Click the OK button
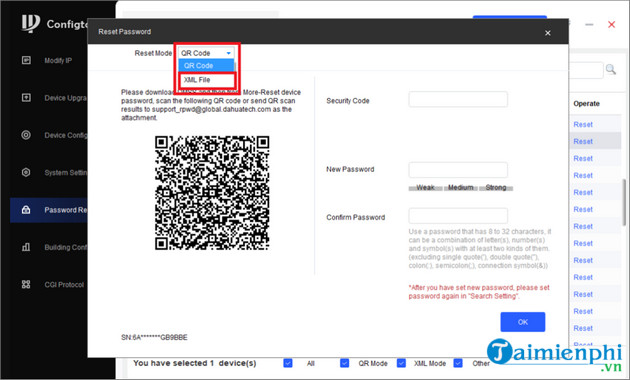630x380 pixels. pyautogui.click(x=523, y=322)
